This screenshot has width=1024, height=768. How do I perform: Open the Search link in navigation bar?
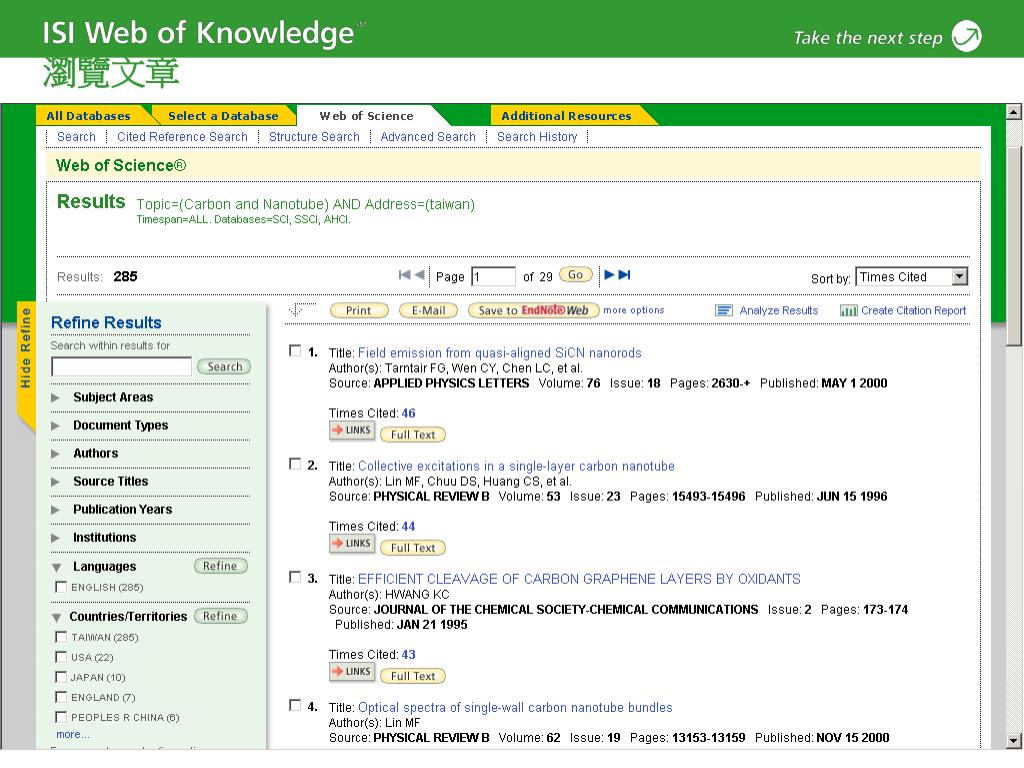pyautogui.click(x=76, y=136)
